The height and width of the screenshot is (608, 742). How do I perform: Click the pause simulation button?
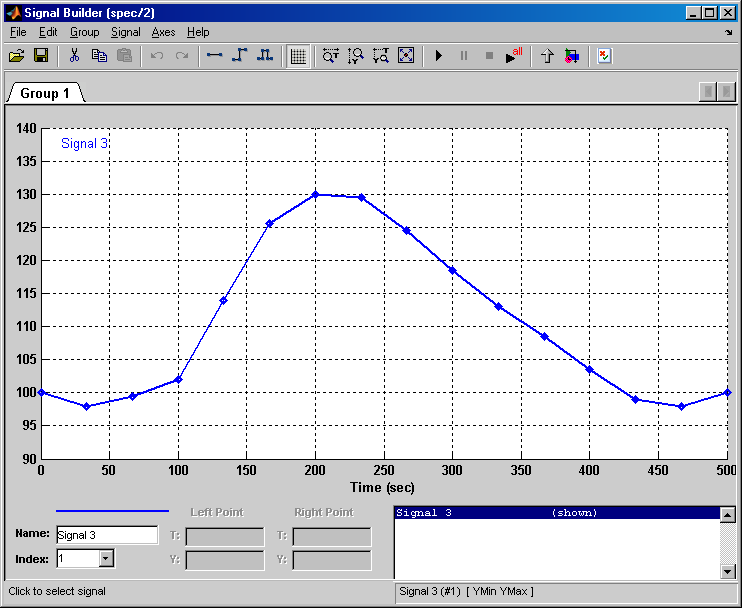pyautogui.click(x=464, y=56)
